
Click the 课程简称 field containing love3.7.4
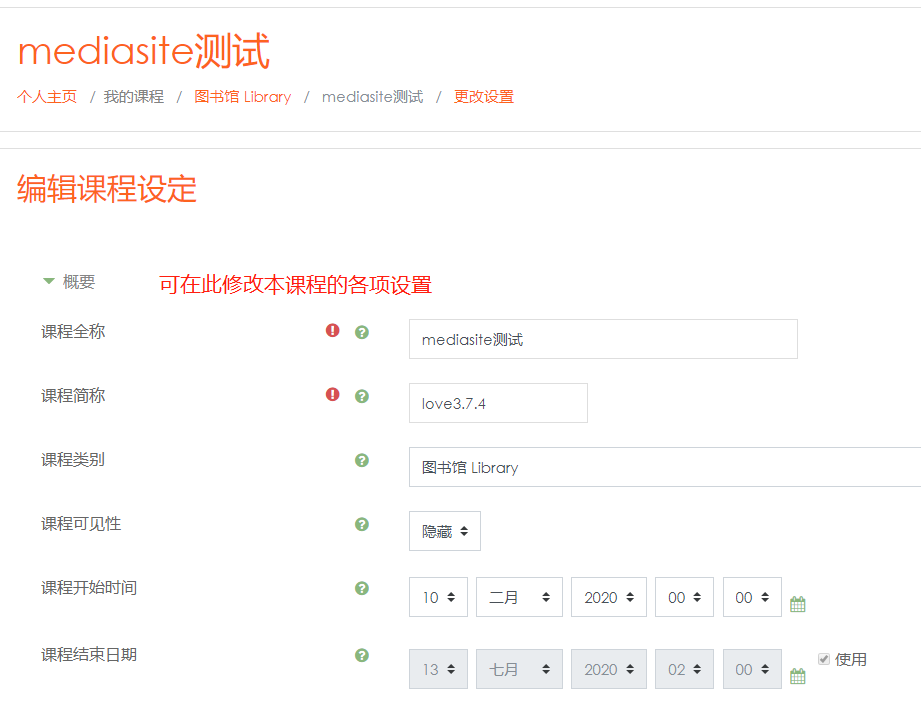pos(498,403)
